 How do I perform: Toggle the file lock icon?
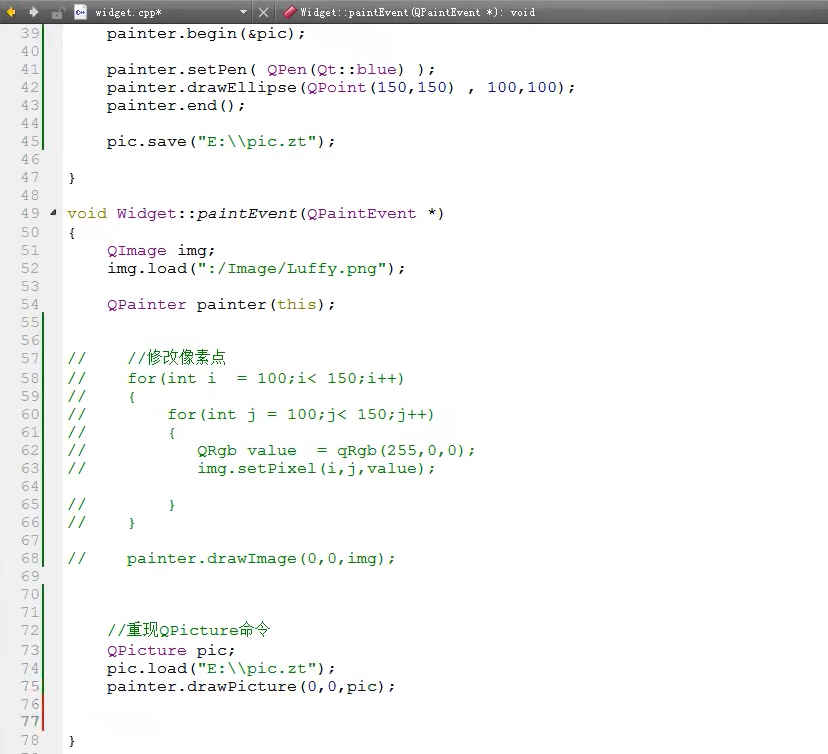tap(57, 13)
